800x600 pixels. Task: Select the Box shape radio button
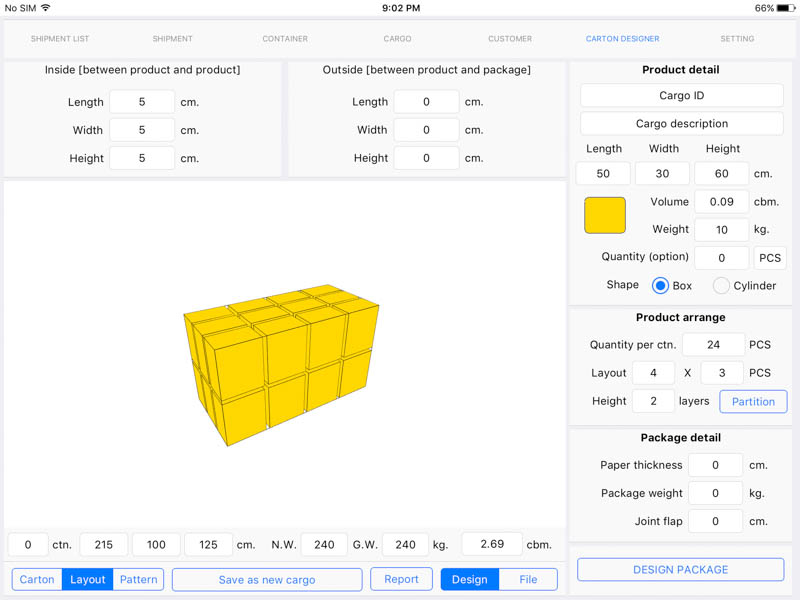[x=660, y=286]
